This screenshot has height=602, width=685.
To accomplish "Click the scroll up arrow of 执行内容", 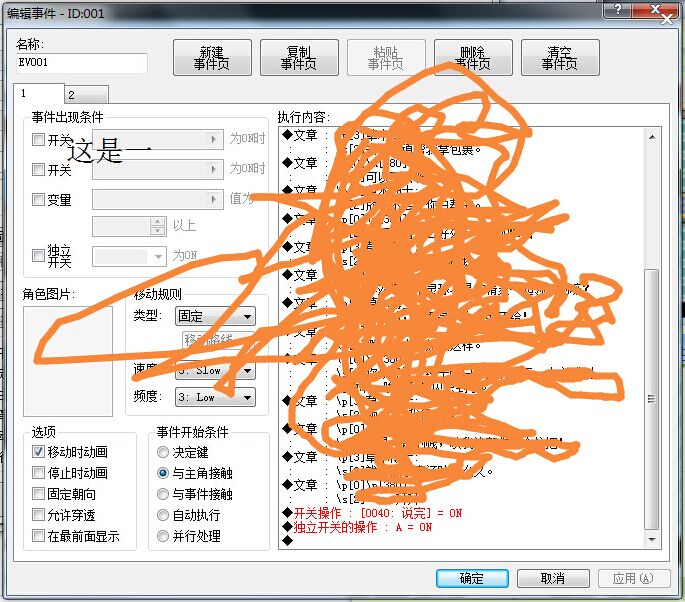I will (652, 137).
